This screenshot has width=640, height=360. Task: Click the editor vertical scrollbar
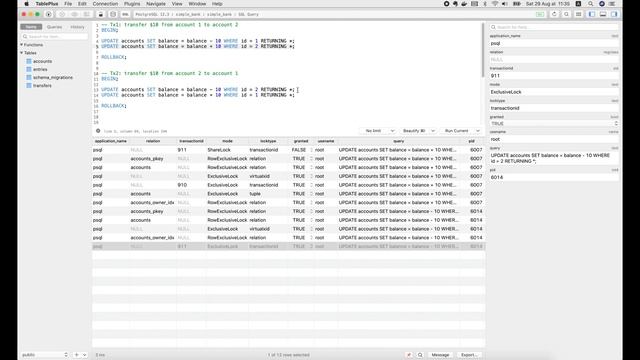tap(483, 51)
